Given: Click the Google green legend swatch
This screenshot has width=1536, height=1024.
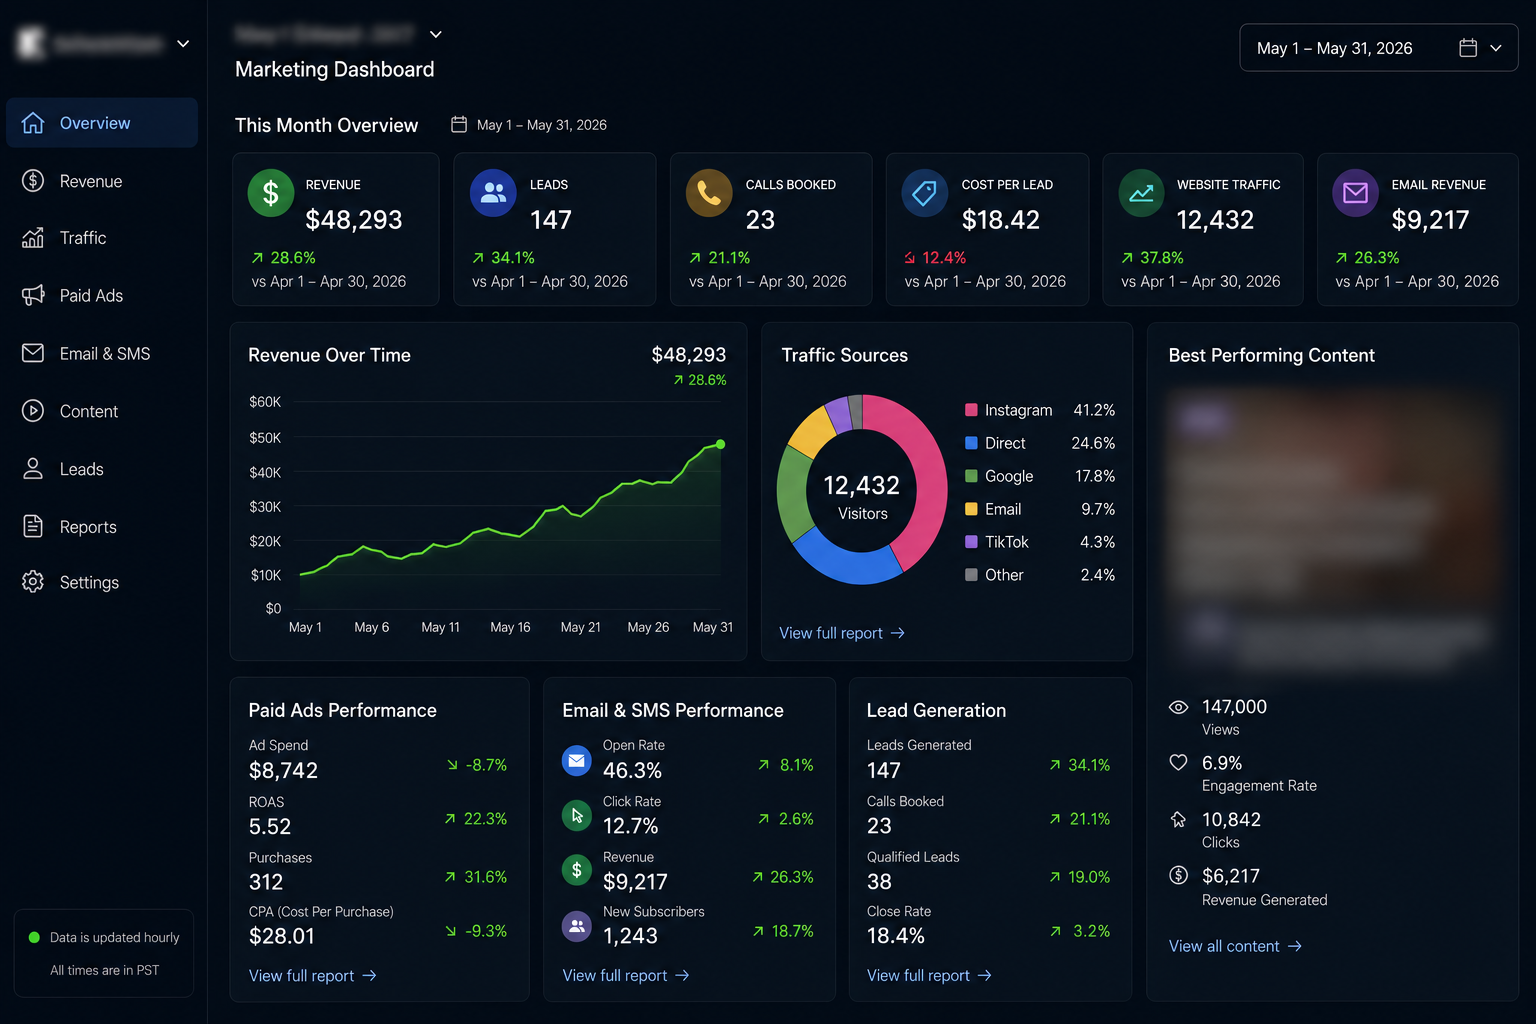Looking at the screenshot, I should (971, 476).
